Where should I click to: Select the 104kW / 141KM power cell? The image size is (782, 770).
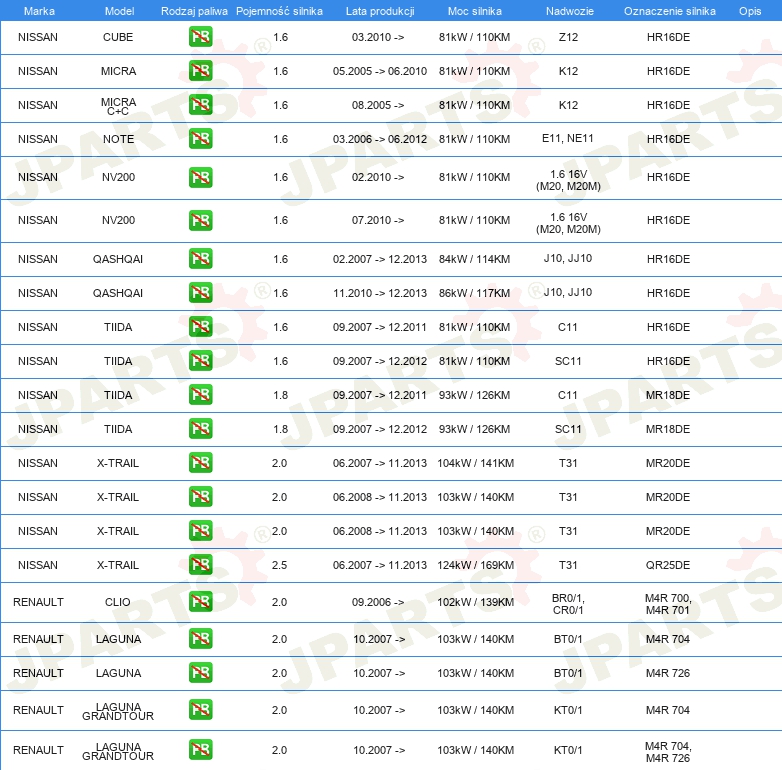(476, 463)
